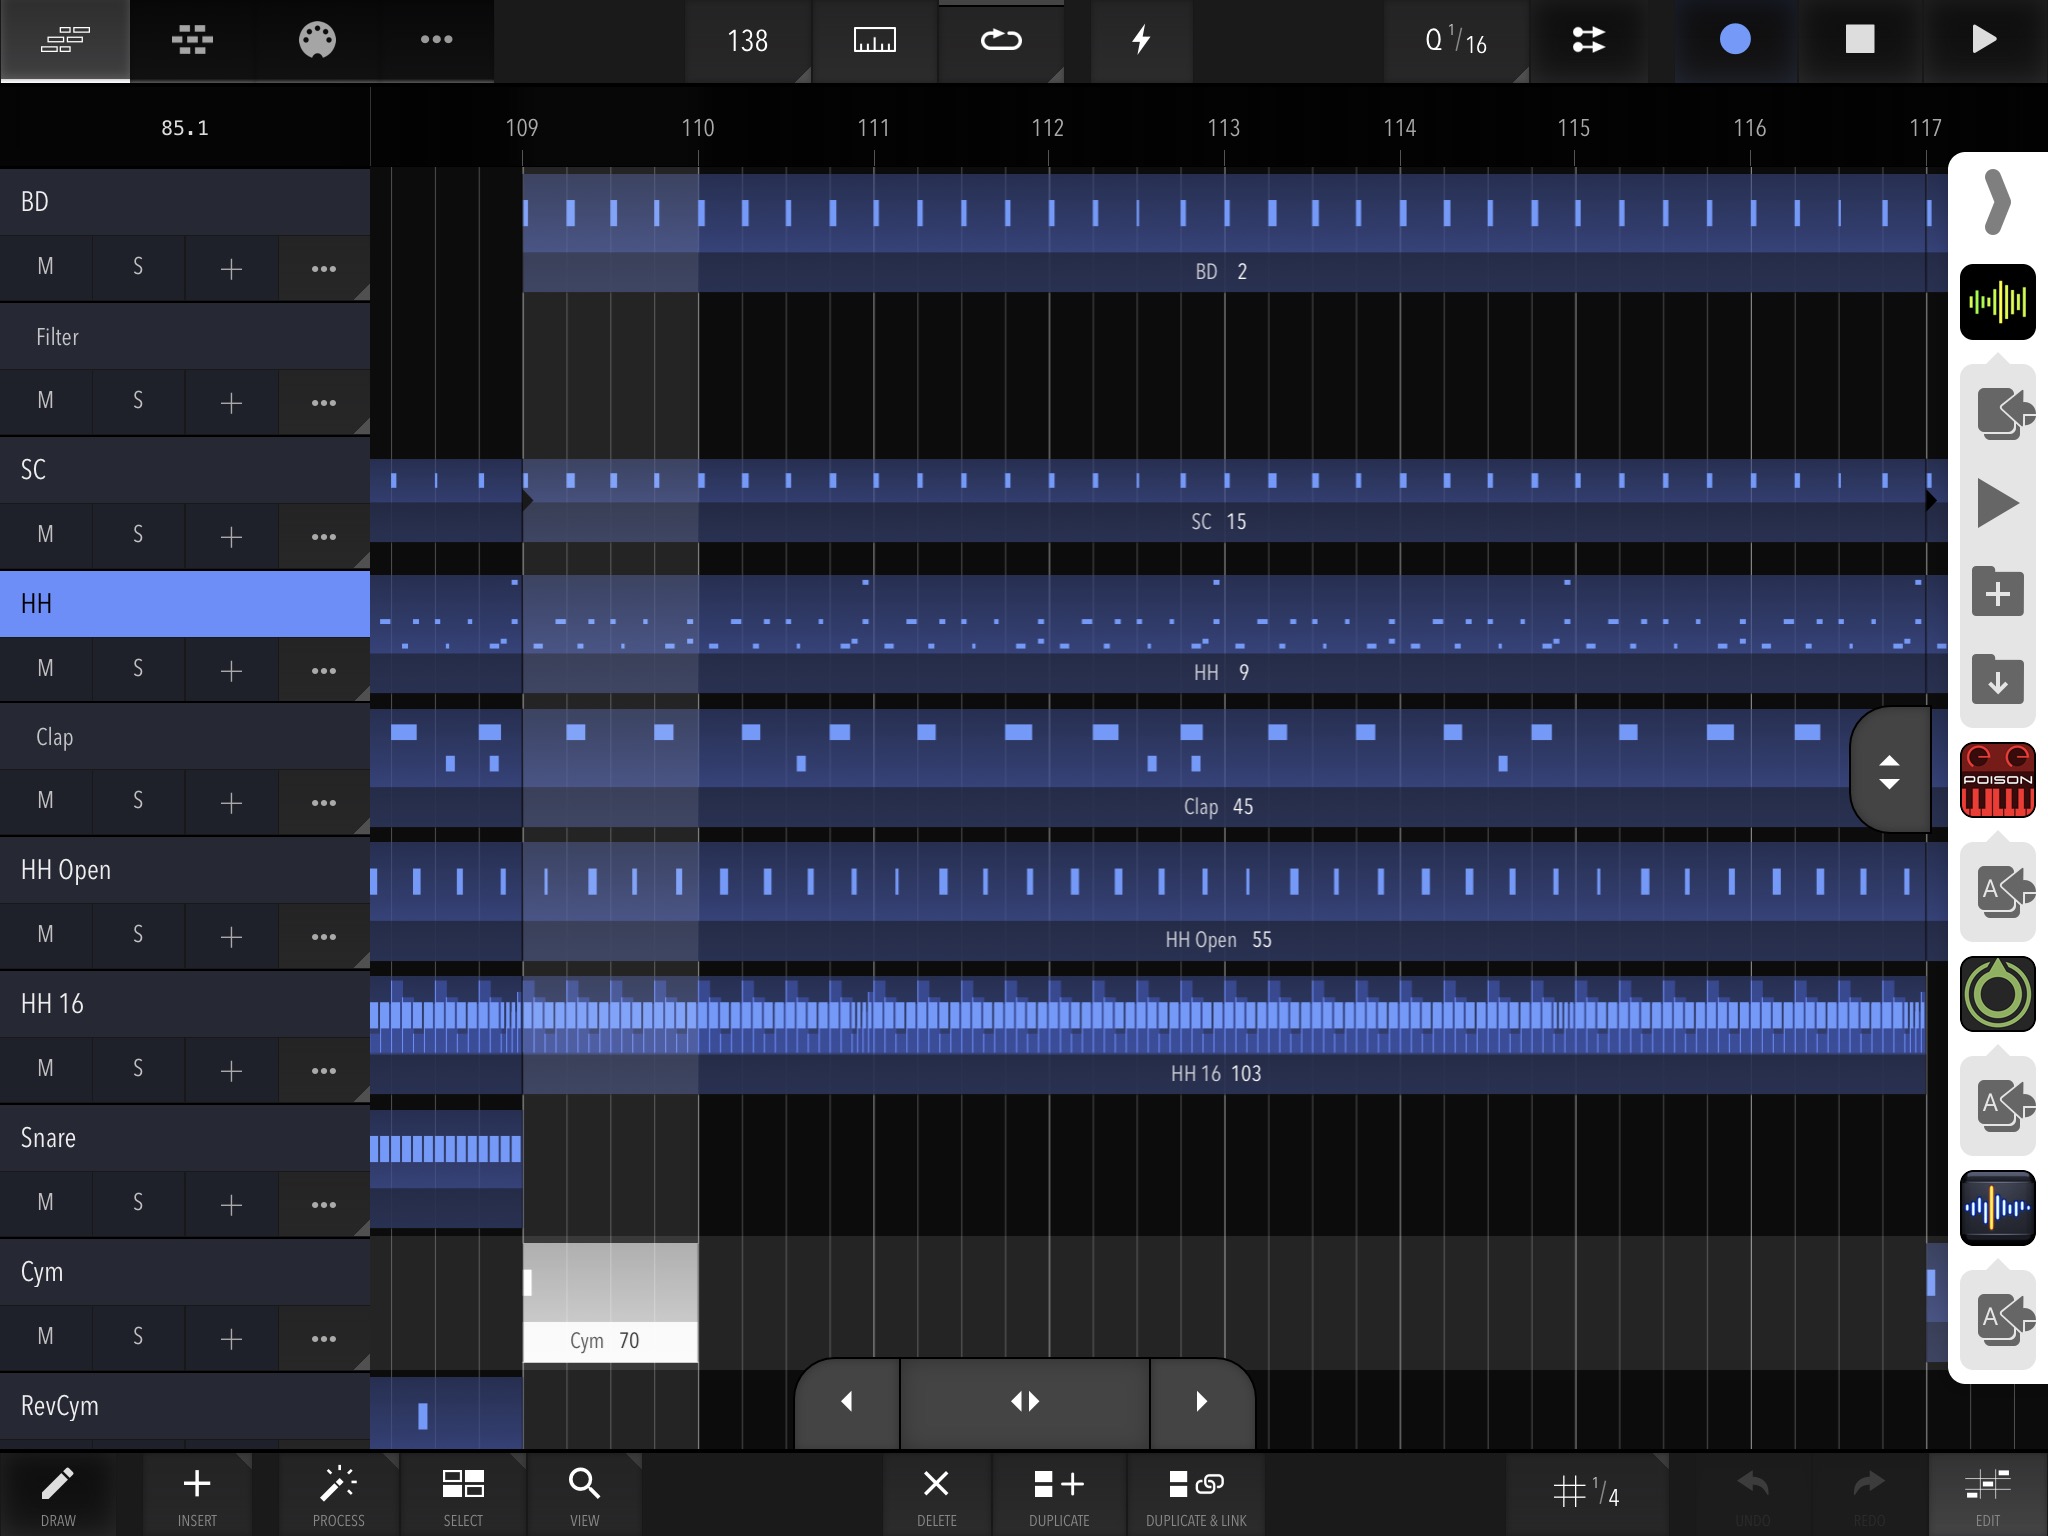Select the Draw pencil tool
Image resolution: width=2048 pixels, height=1536 pixels.
(58, 1496)
